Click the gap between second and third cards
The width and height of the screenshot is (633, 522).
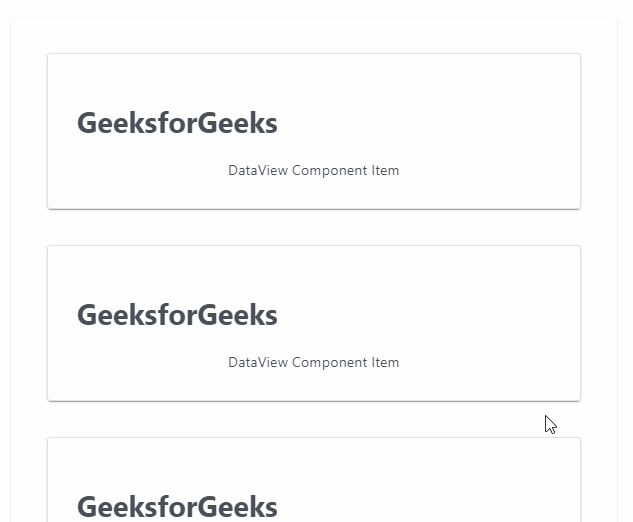(314, 419)
